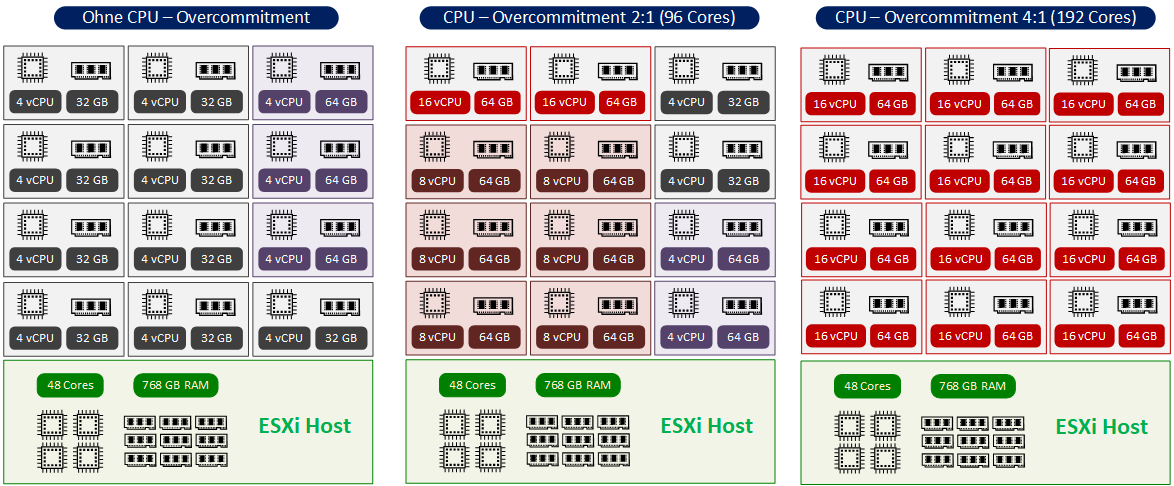The image size is (1174, 486).
Task: Select the host RAM module icons in Ohne CPU panel
Action: point(176,441)
